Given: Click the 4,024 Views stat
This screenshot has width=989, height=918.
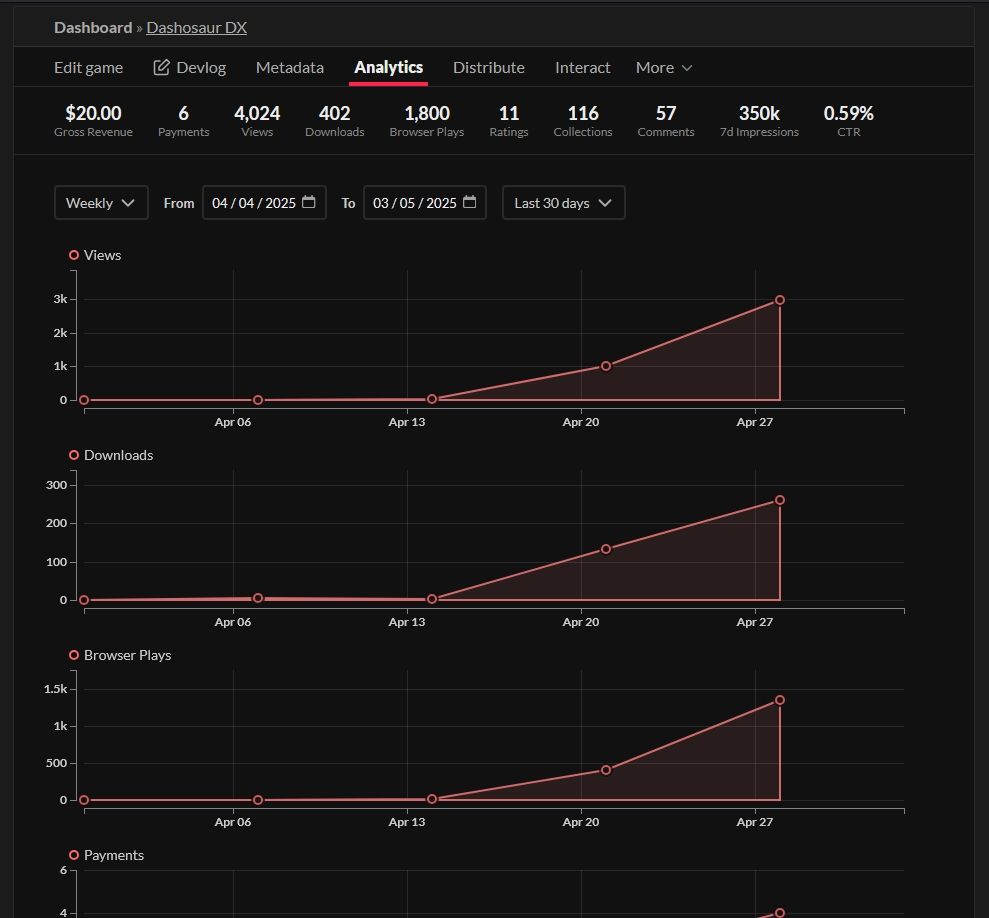Looking at the screenshot, I should 257,121.
